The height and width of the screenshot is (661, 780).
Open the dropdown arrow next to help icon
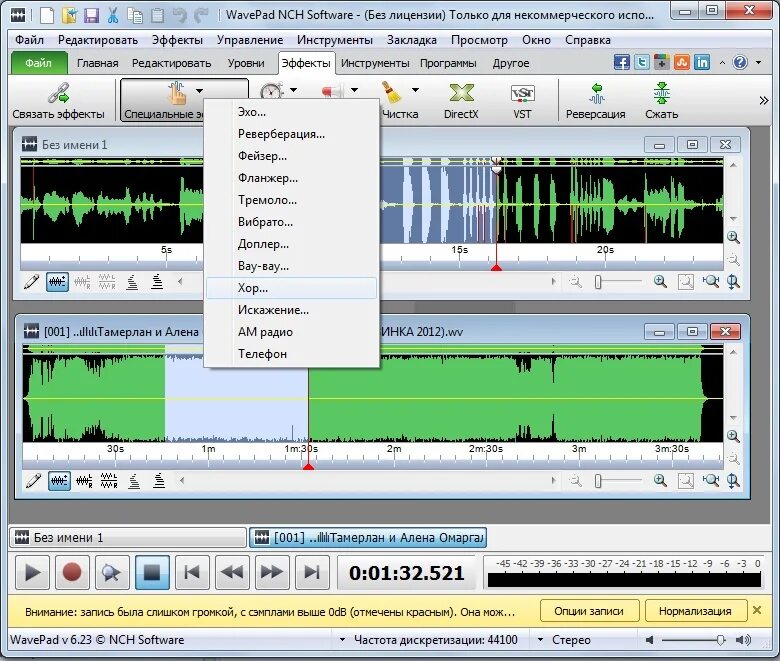759,63
